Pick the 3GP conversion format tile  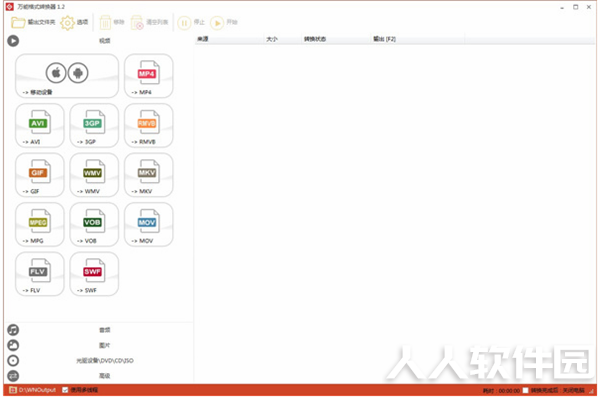[x=94, y=125]
